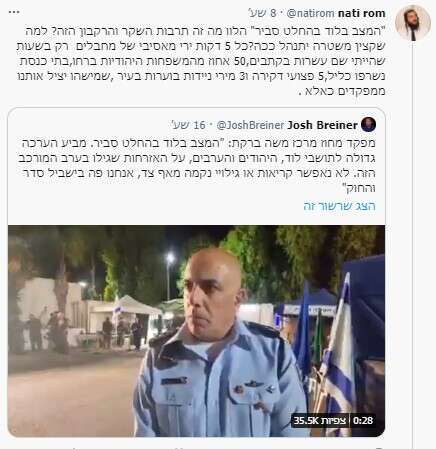Play the police officer video
The height and width of the screenshot is (449, 436).
[x=196, y=331]
